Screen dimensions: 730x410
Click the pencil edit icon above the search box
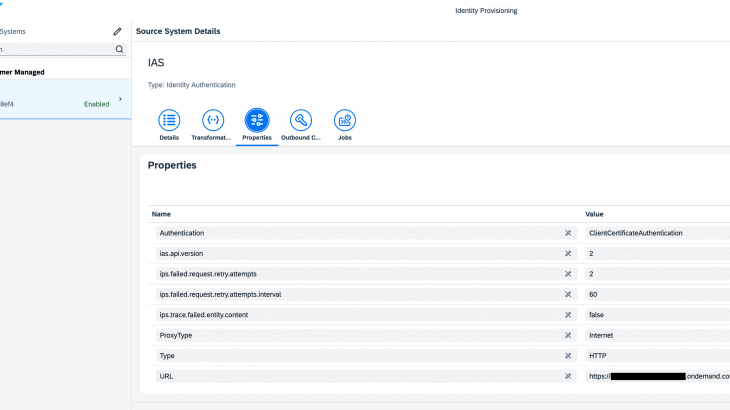(x=117, y=31)
